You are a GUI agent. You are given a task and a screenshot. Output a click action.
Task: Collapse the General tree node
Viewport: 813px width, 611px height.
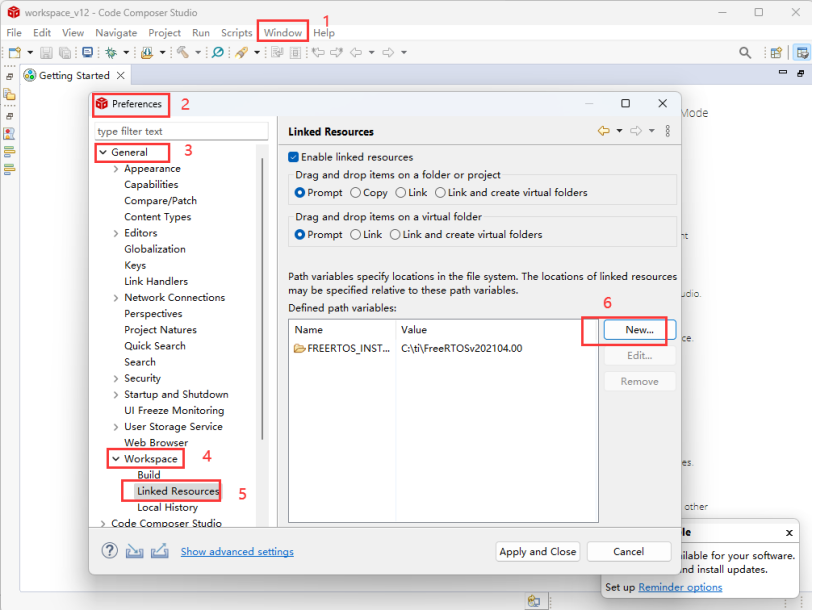[103, 152]
